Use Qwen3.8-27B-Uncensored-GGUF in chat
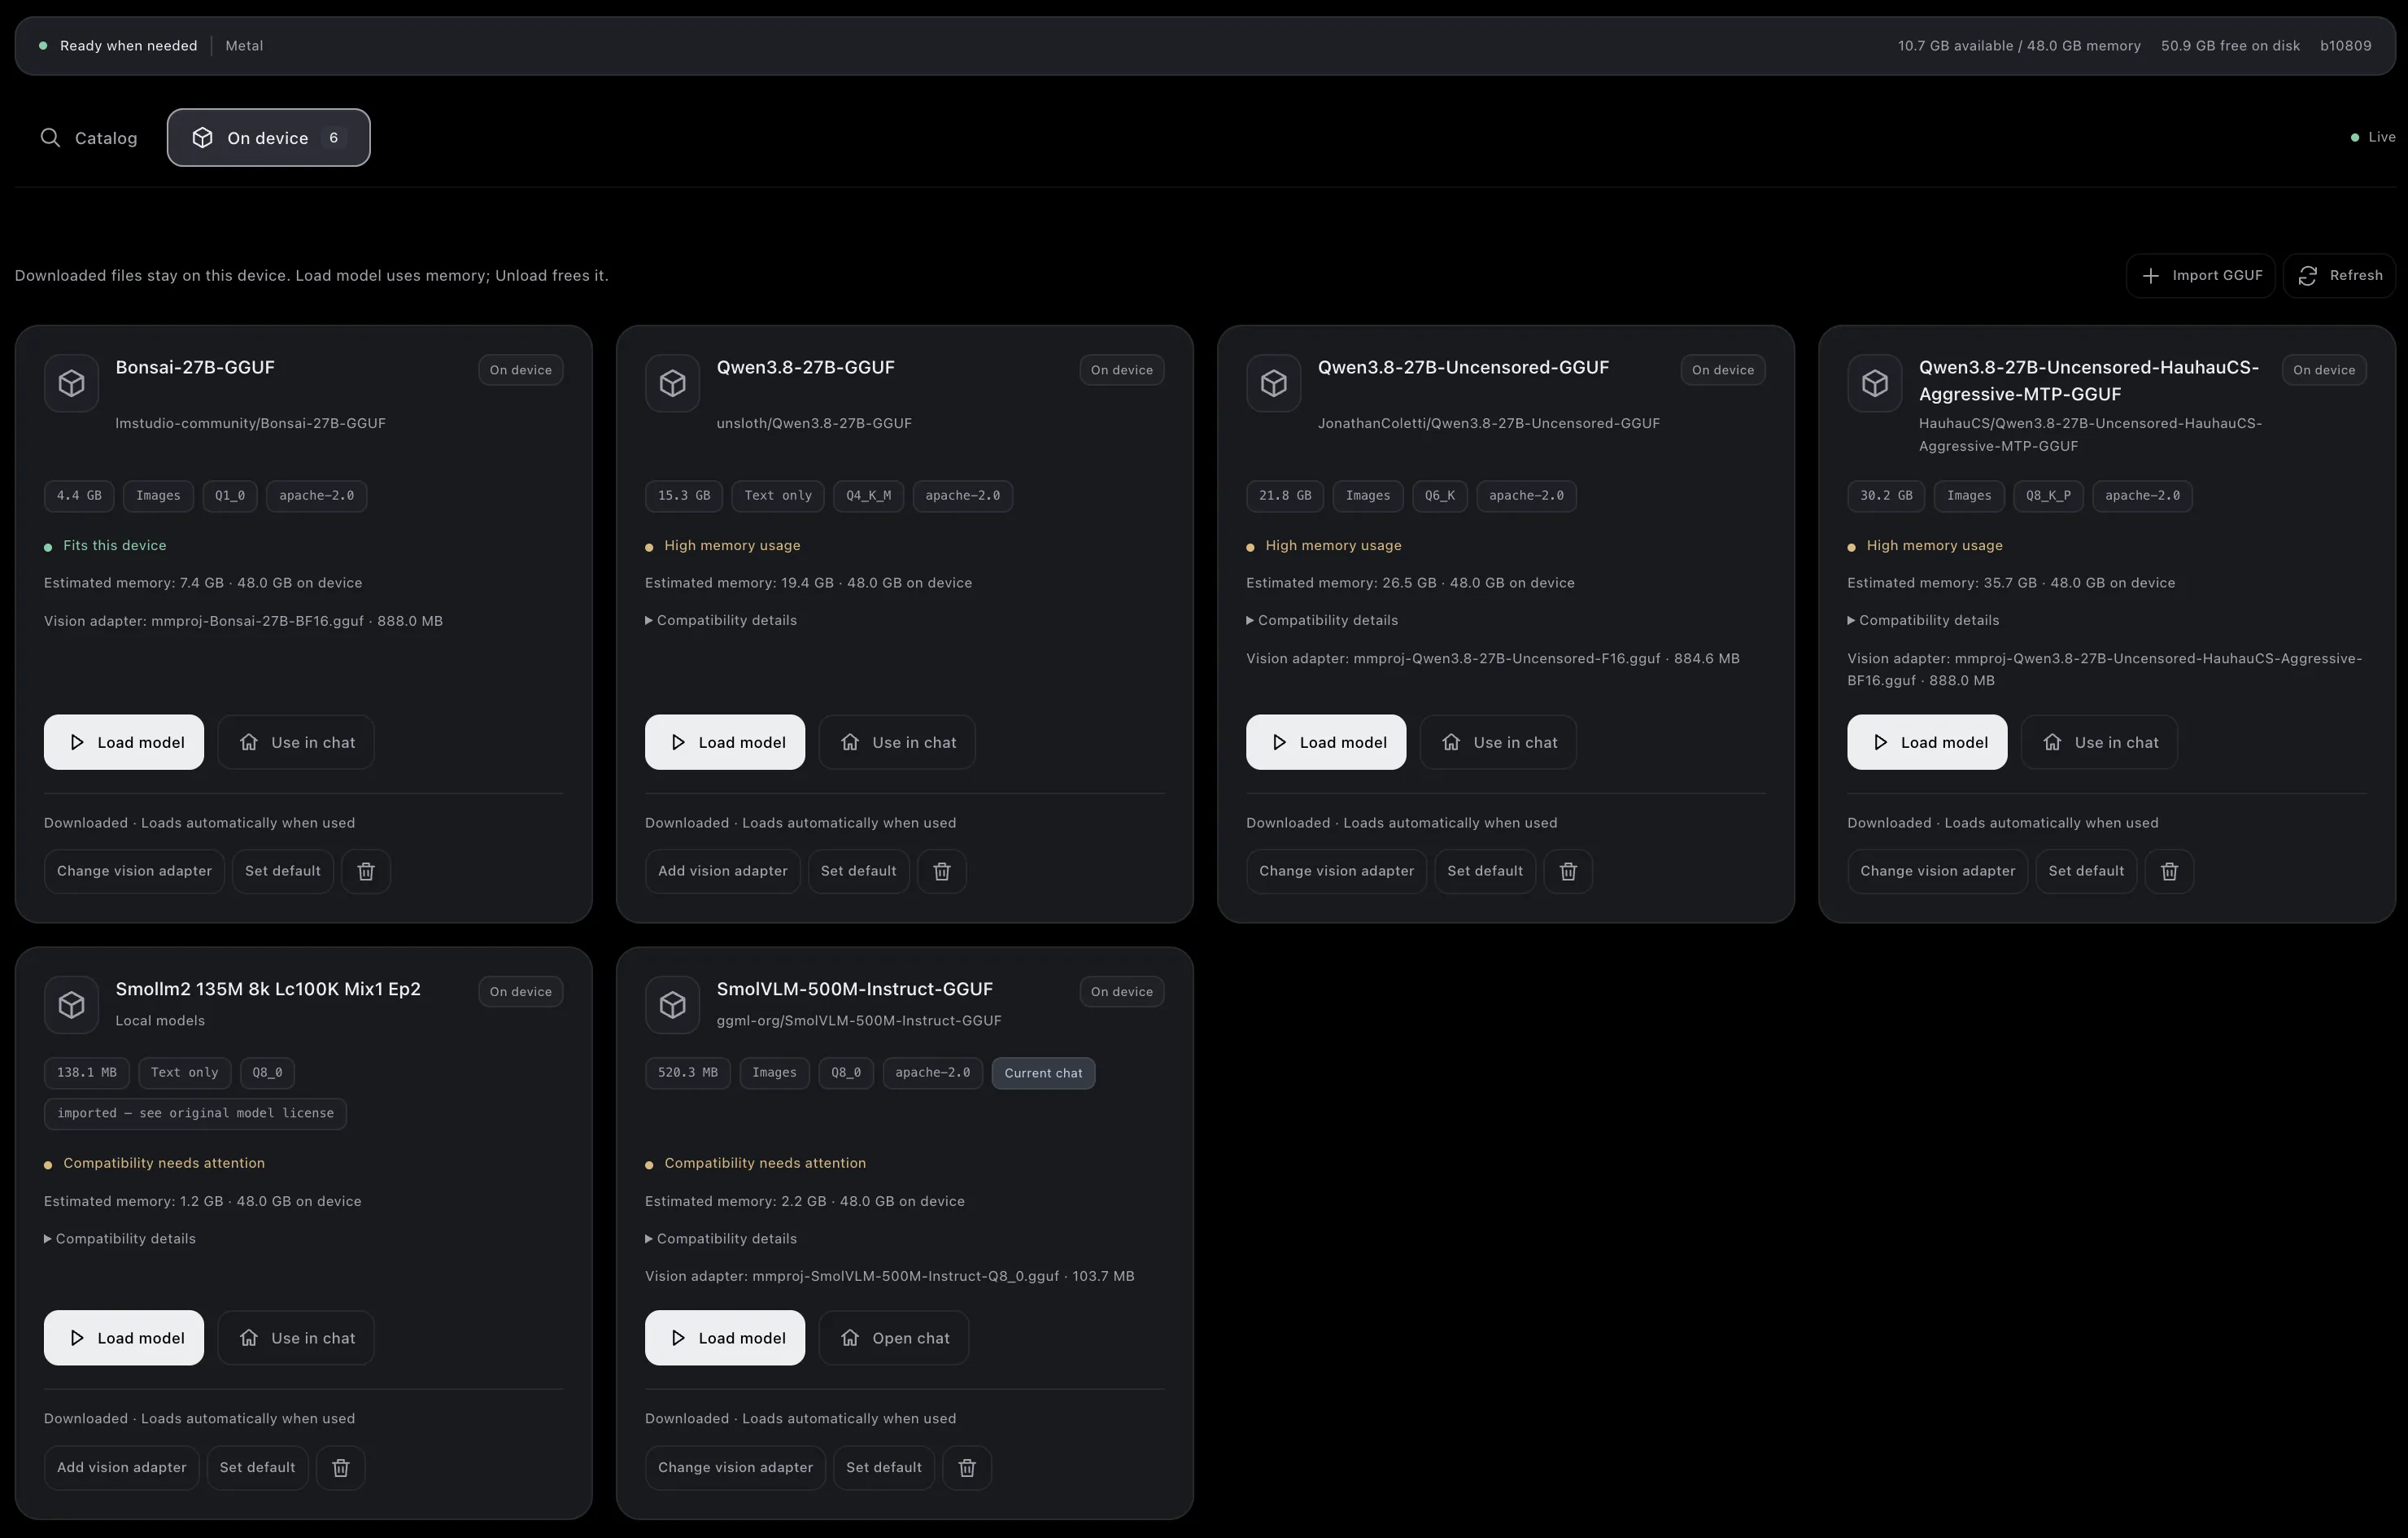This screenshot has width=2408, height=1538. point(1498,742)
